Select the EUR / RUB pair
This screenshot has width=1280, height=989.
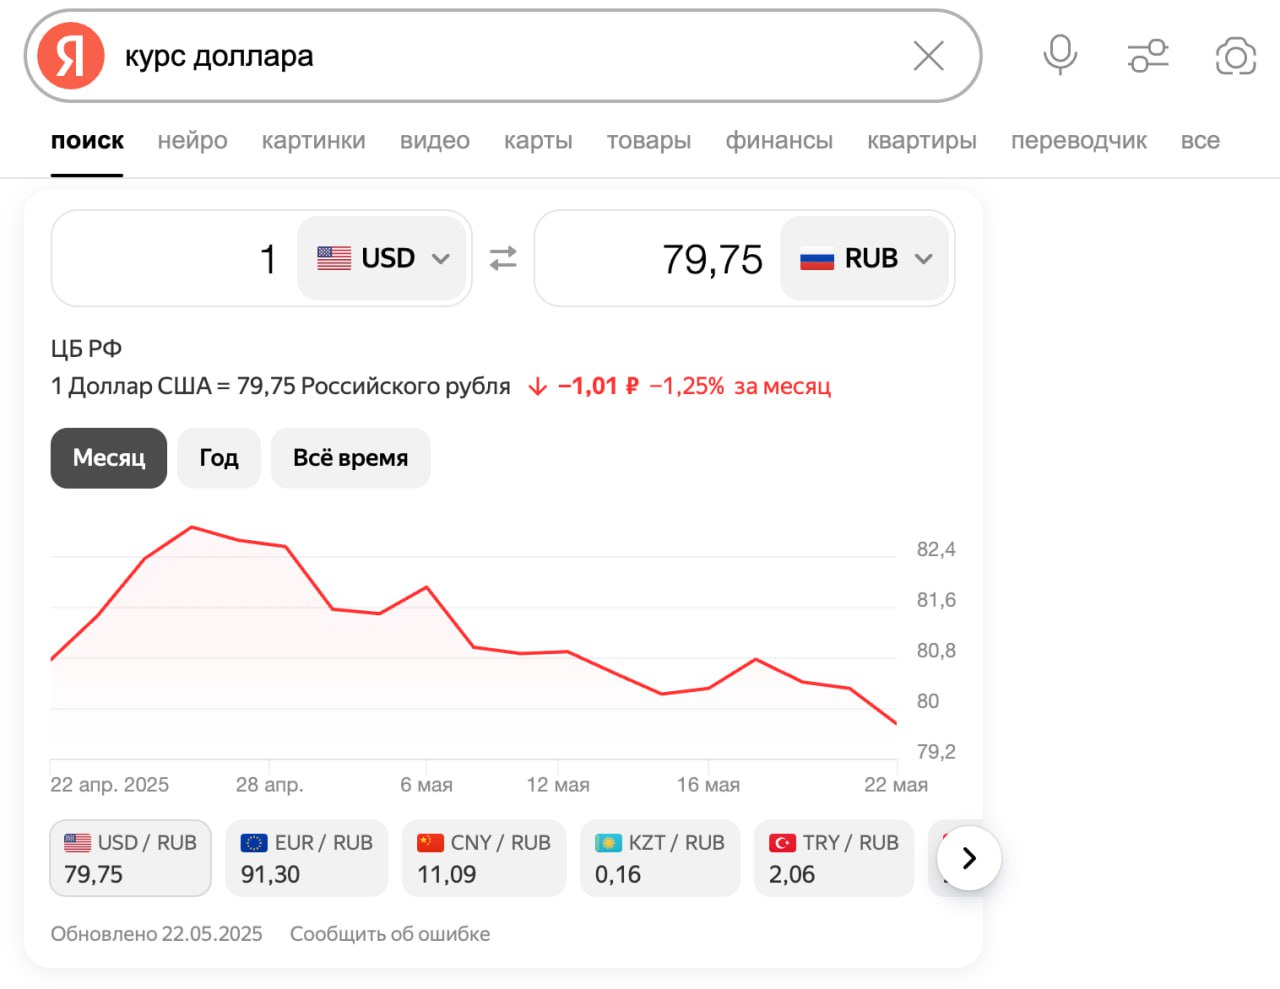pos(306,858)
